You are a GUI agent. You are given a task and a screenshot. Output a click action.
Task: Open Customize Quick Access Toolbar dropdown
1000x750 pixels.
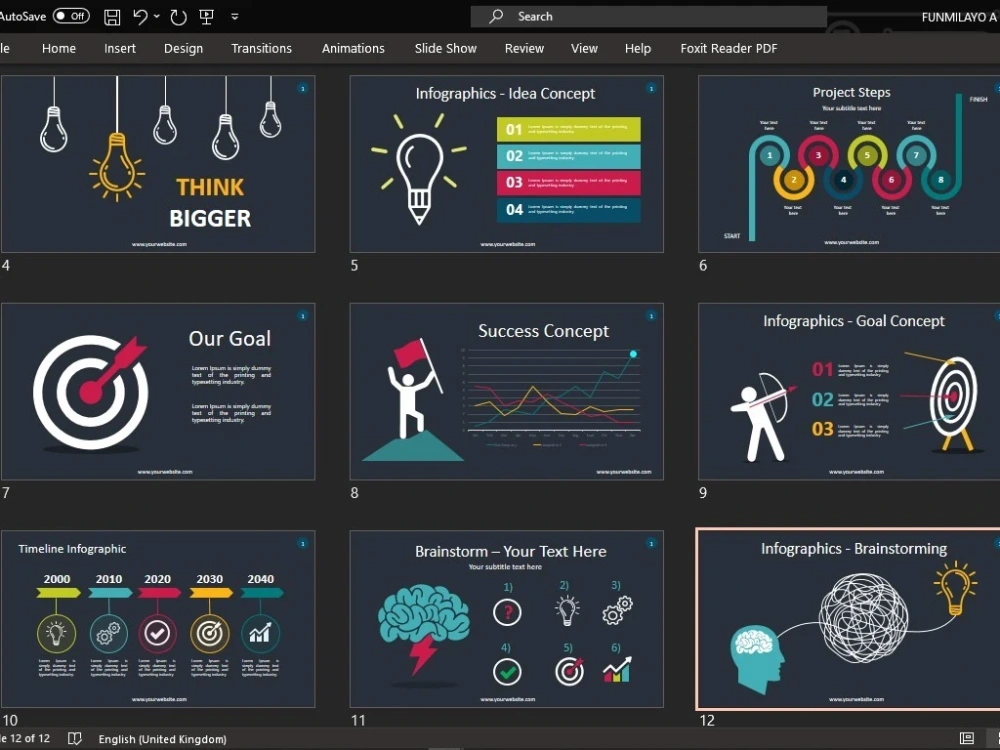235,17
